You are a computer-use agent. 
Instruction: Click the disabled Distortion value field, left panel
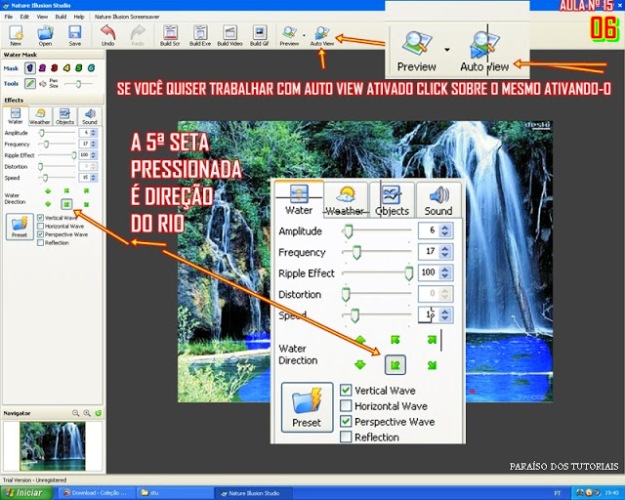pyautogui.click(x=88, y=166)
